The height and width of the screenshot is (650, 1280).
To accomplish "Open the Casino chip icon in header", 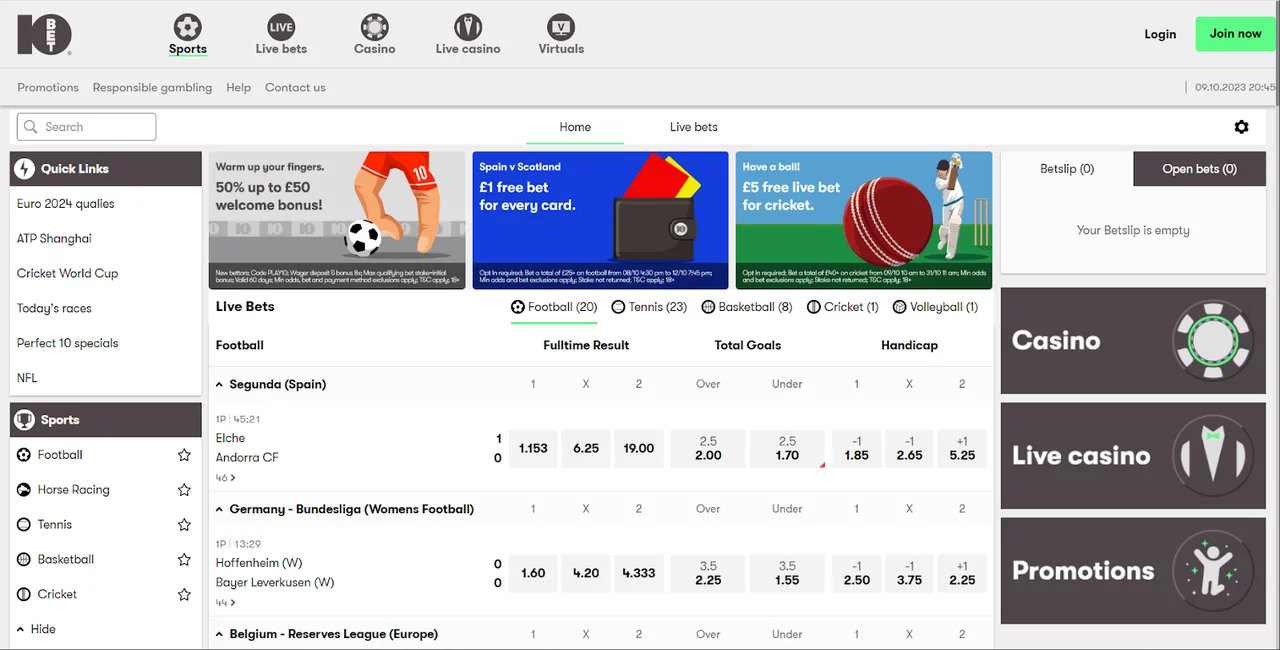I will (374, 27).
